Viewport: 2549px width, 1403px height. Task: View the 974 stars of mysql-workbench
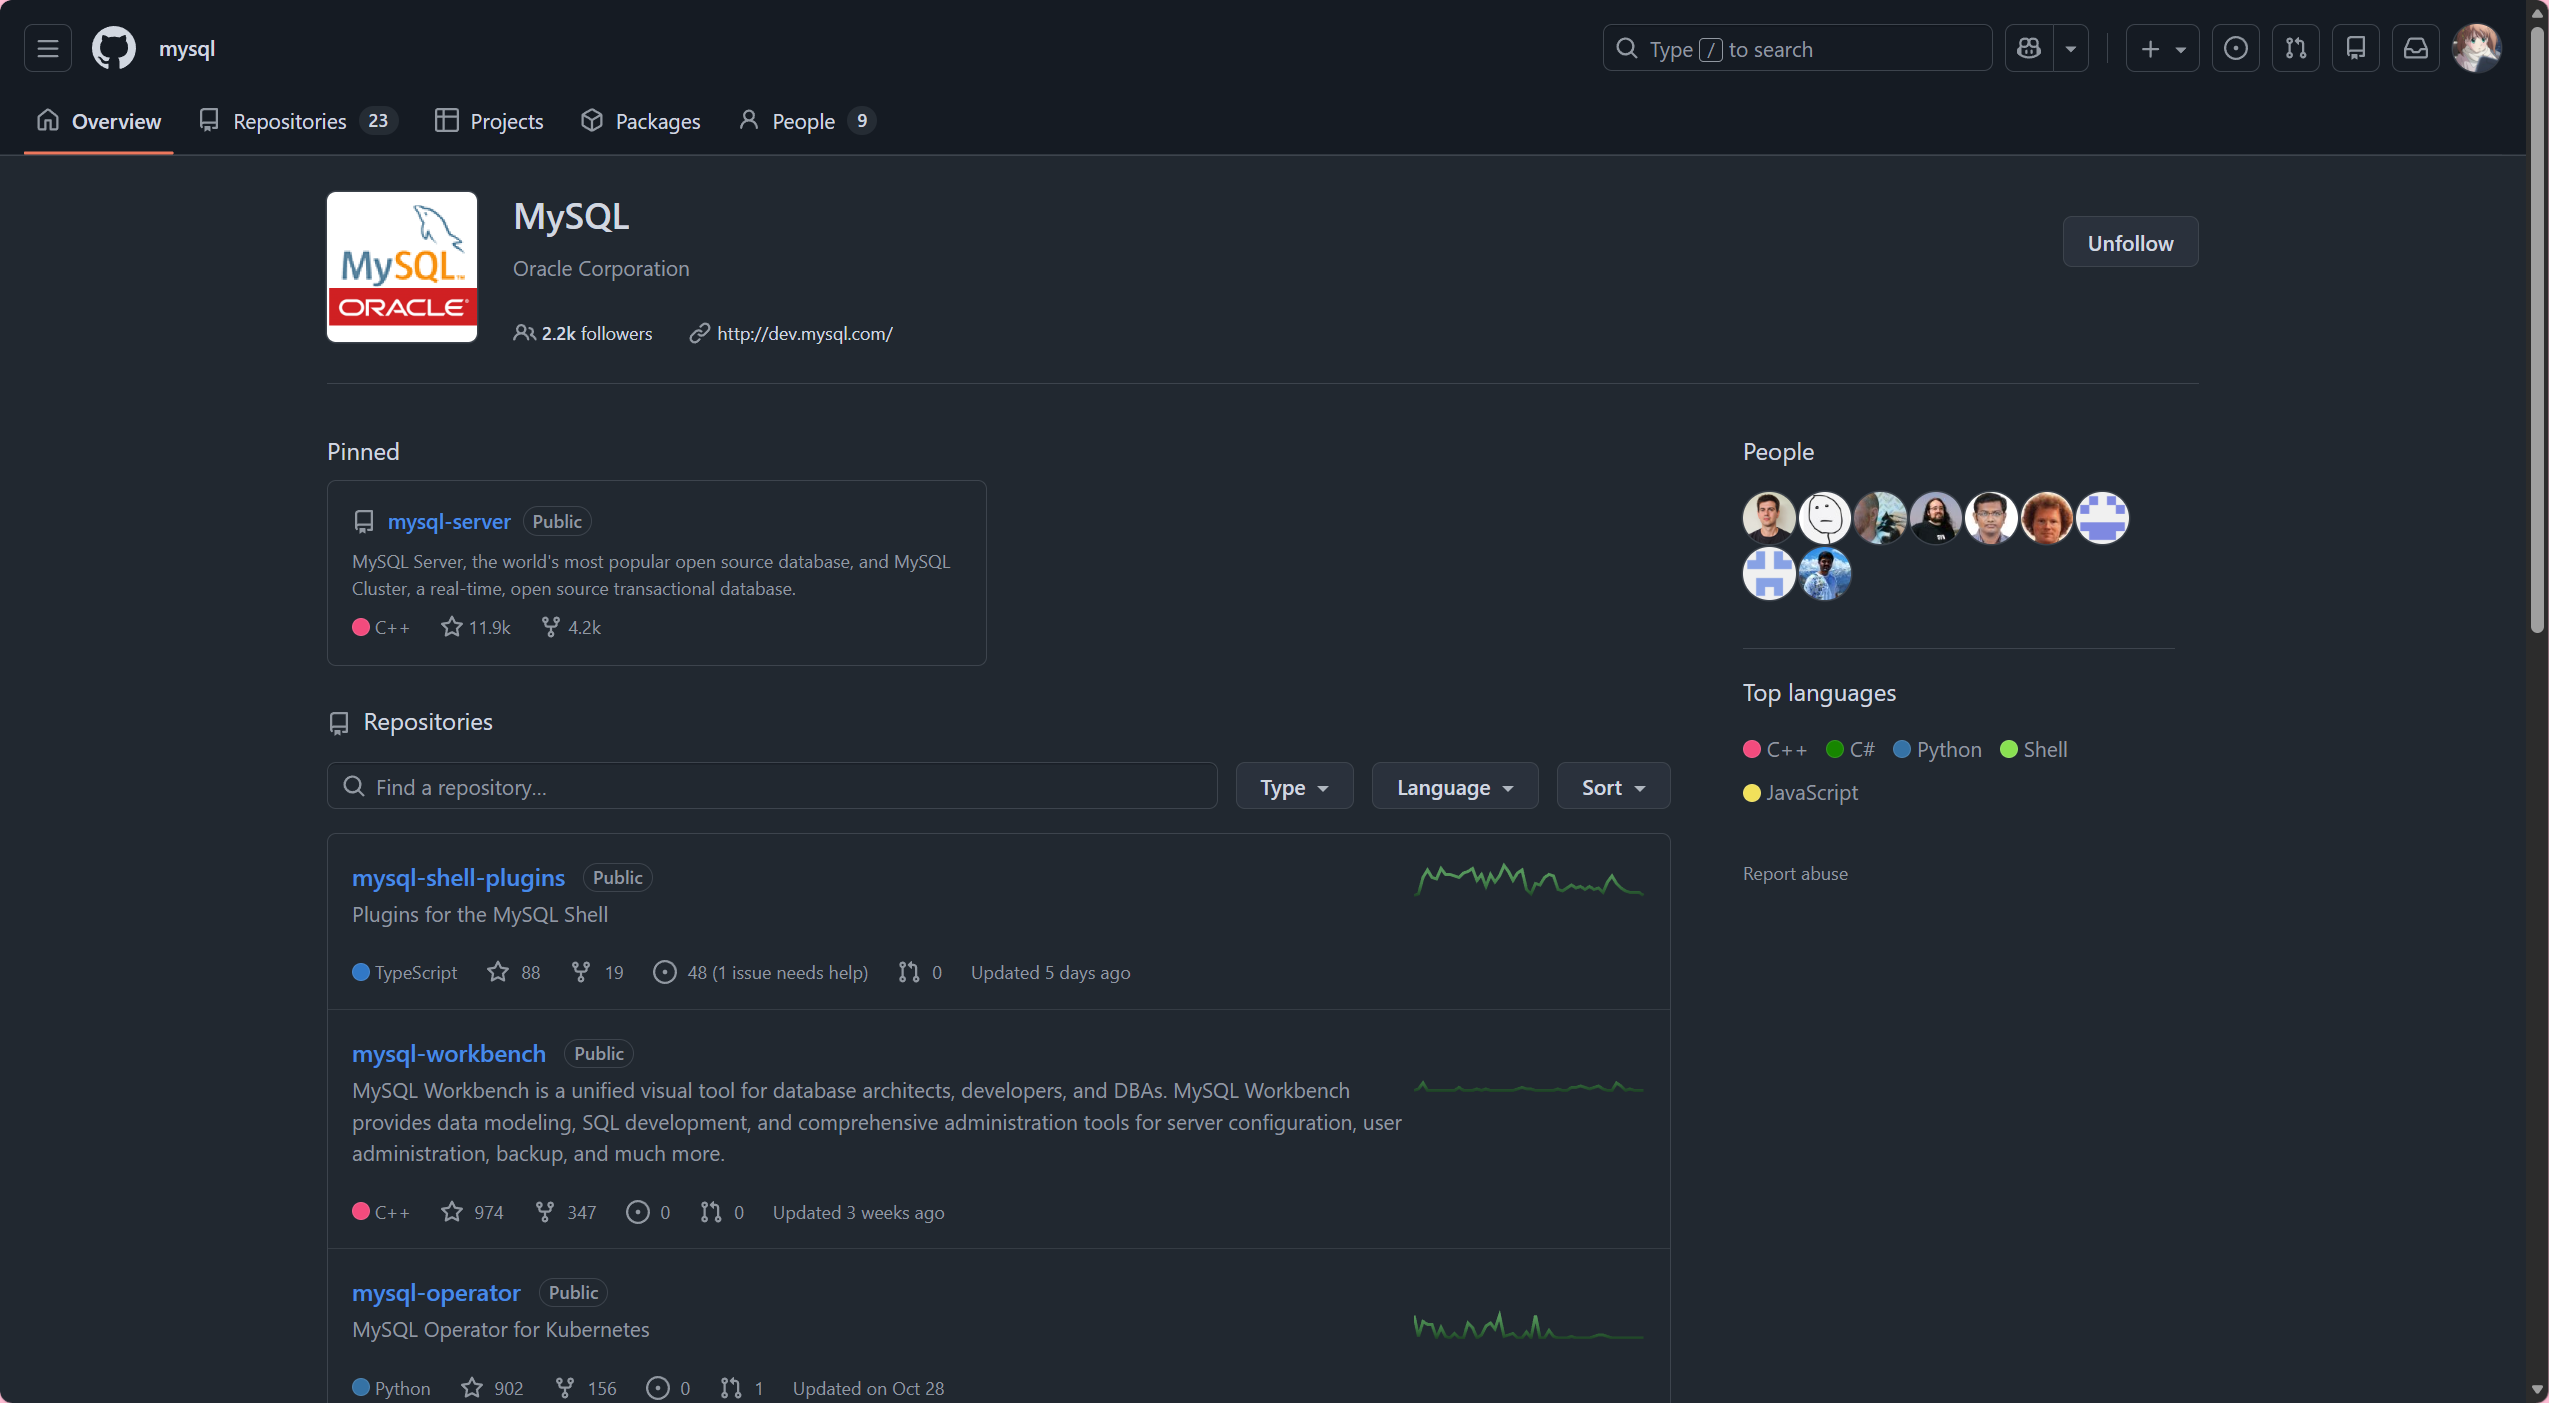coord(472,1212)
